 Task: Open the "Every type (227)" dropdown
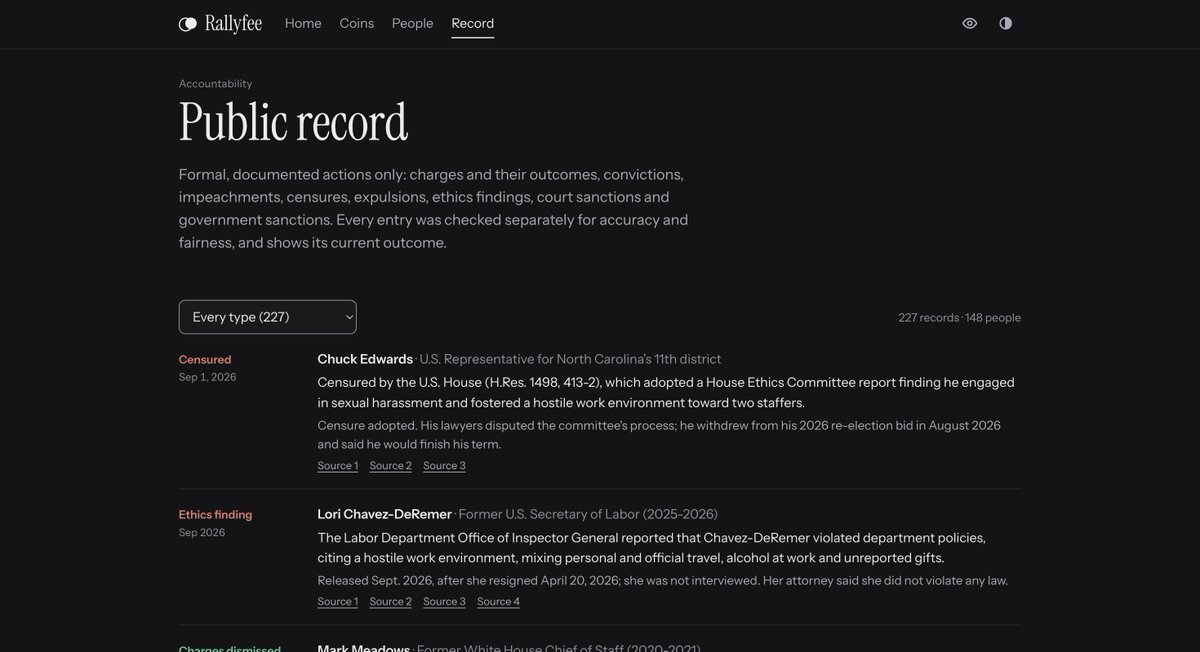pos(268,317)
